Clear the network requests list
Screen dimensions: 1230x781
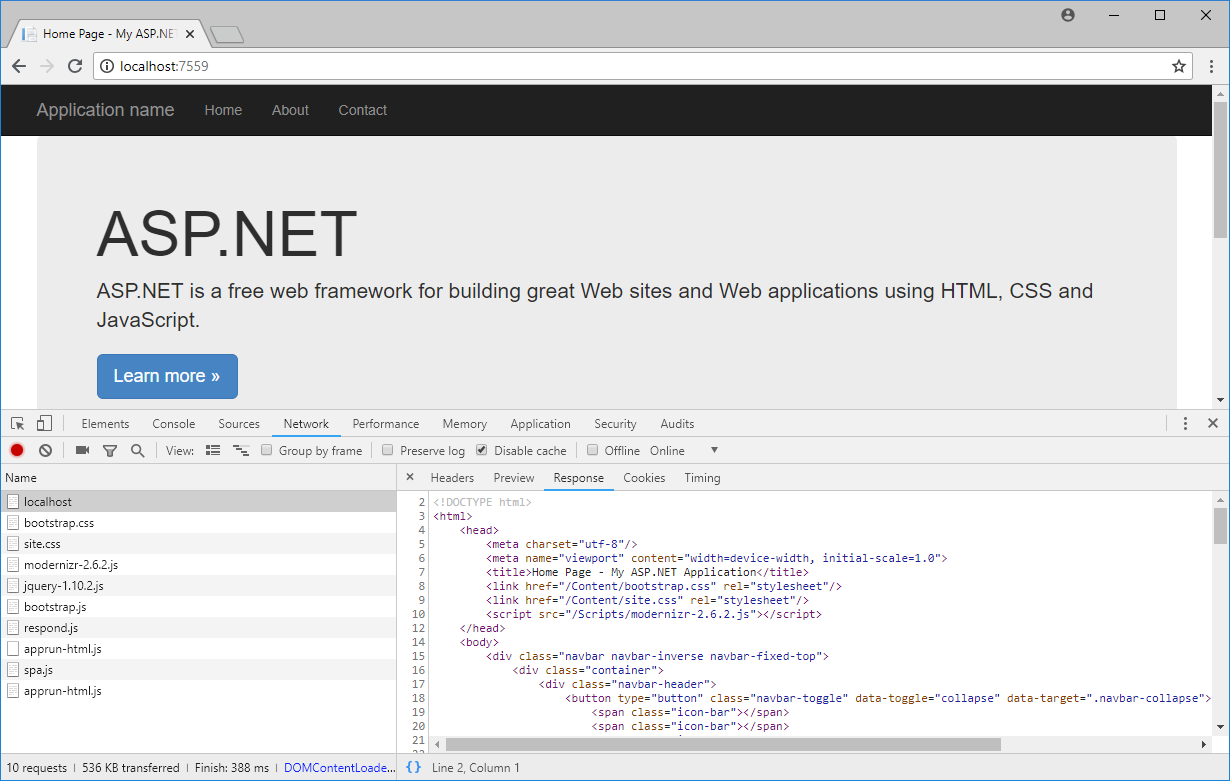45,450
